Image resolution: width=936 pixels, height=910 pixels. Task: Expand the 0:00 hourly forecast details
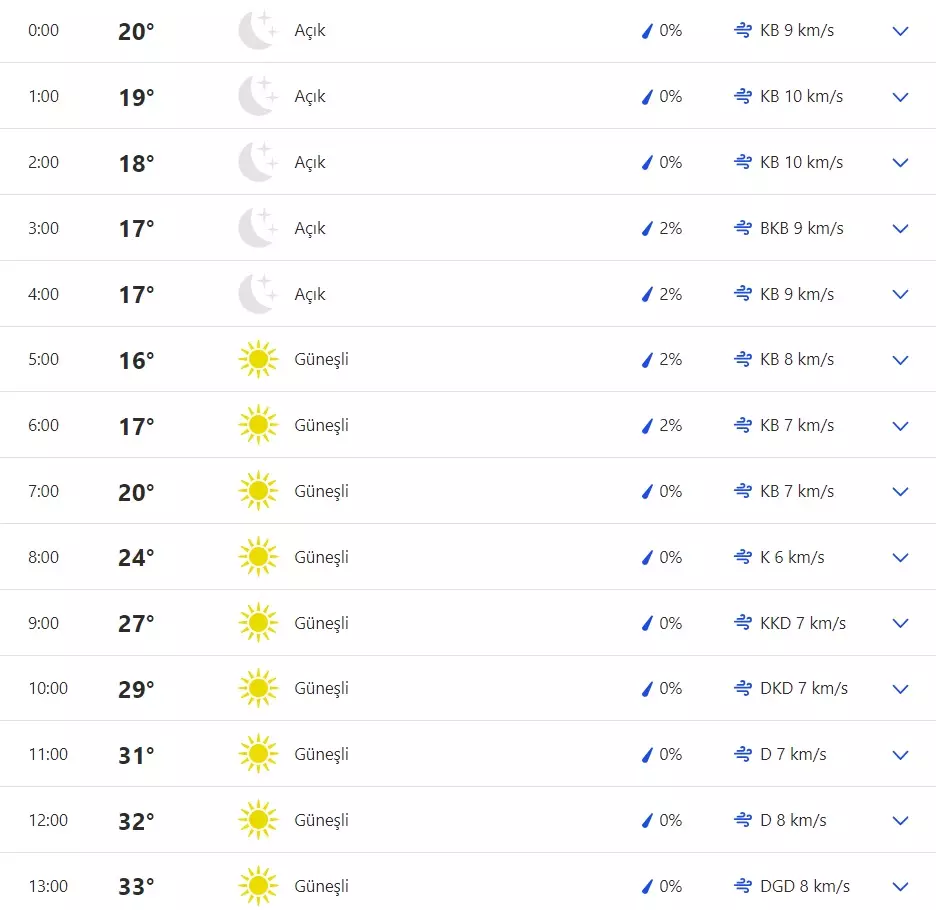900,31
